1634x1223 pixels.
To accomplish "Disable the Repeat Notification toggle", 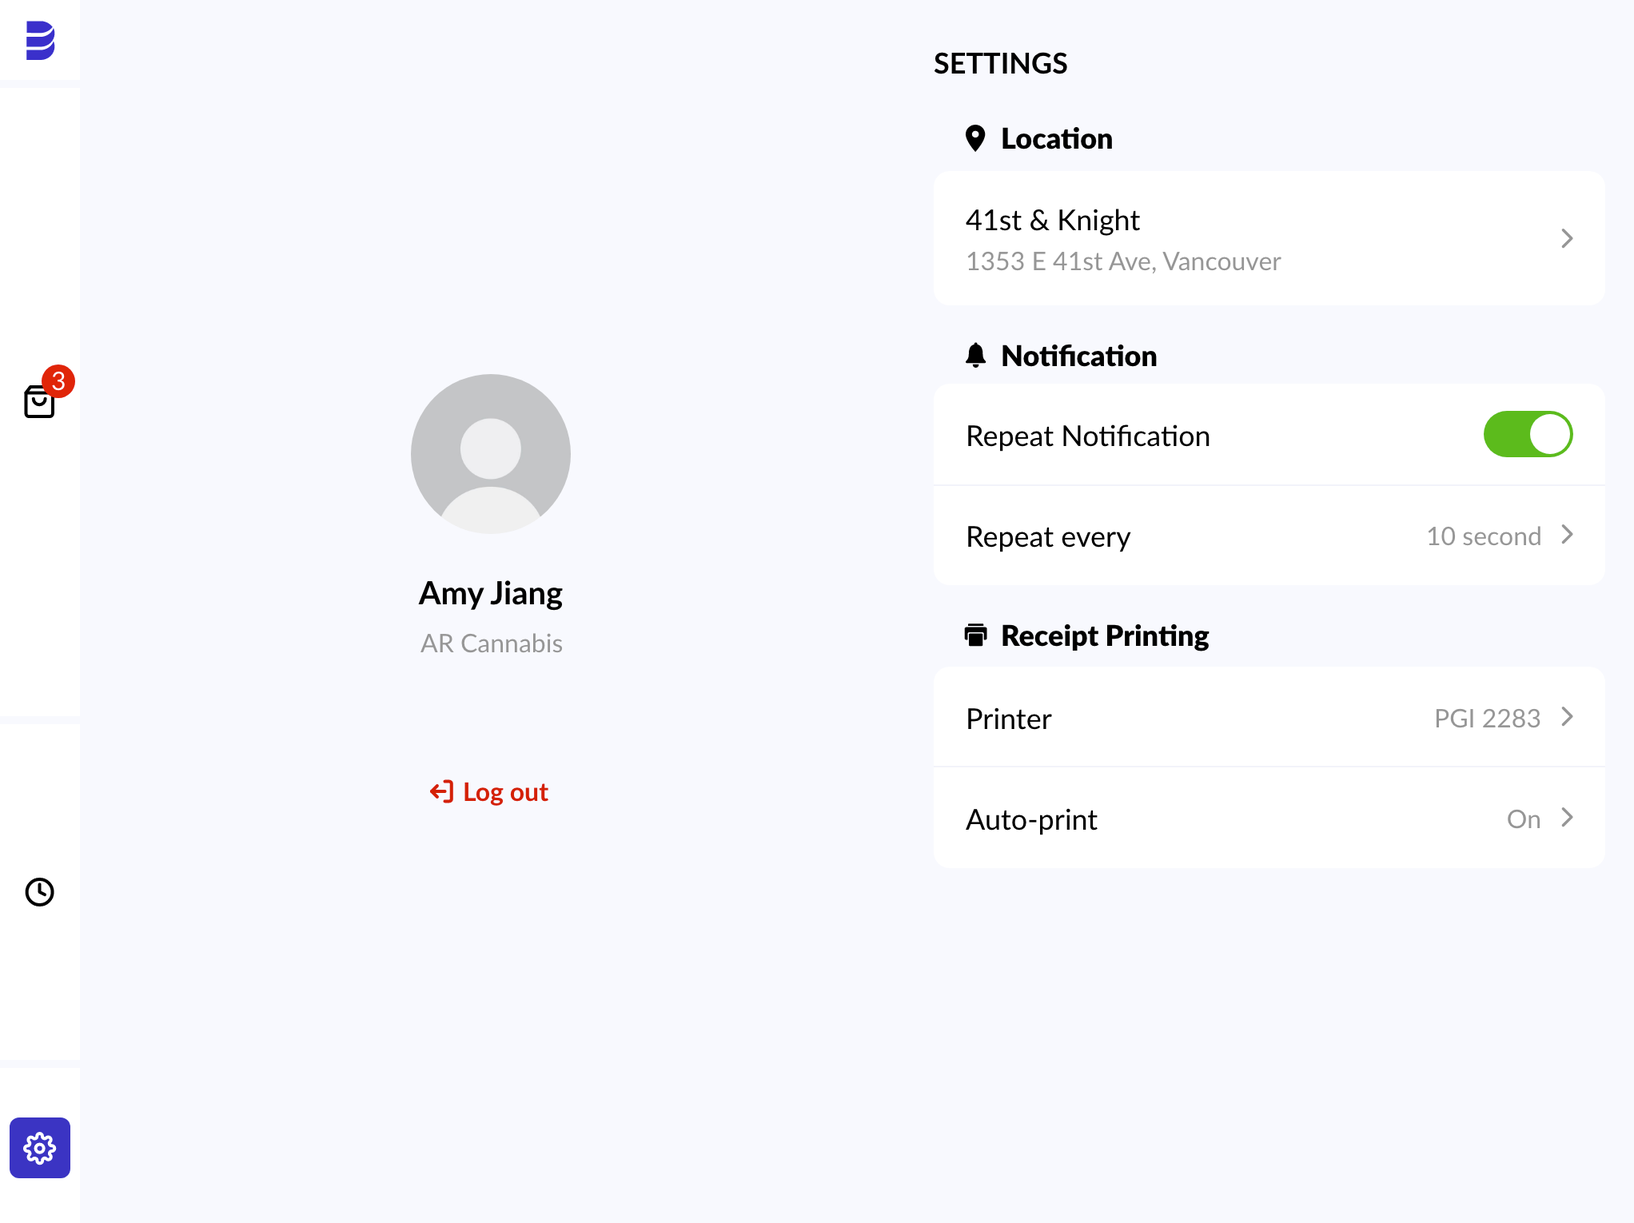I will (1528, 435).
